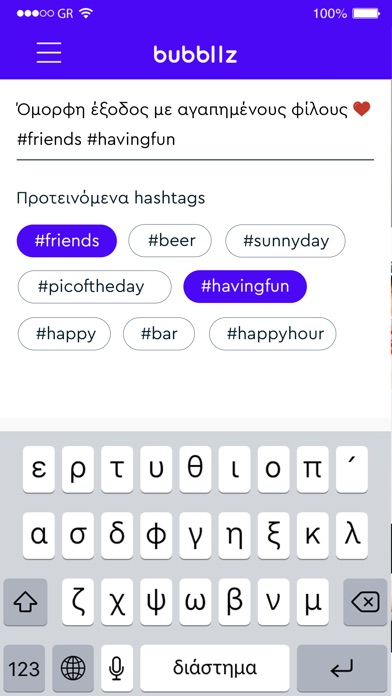Select the #happy hashtag chip
Image resolution: width=392 pixels, height=696 pixels.
click(x=64, y=334)
